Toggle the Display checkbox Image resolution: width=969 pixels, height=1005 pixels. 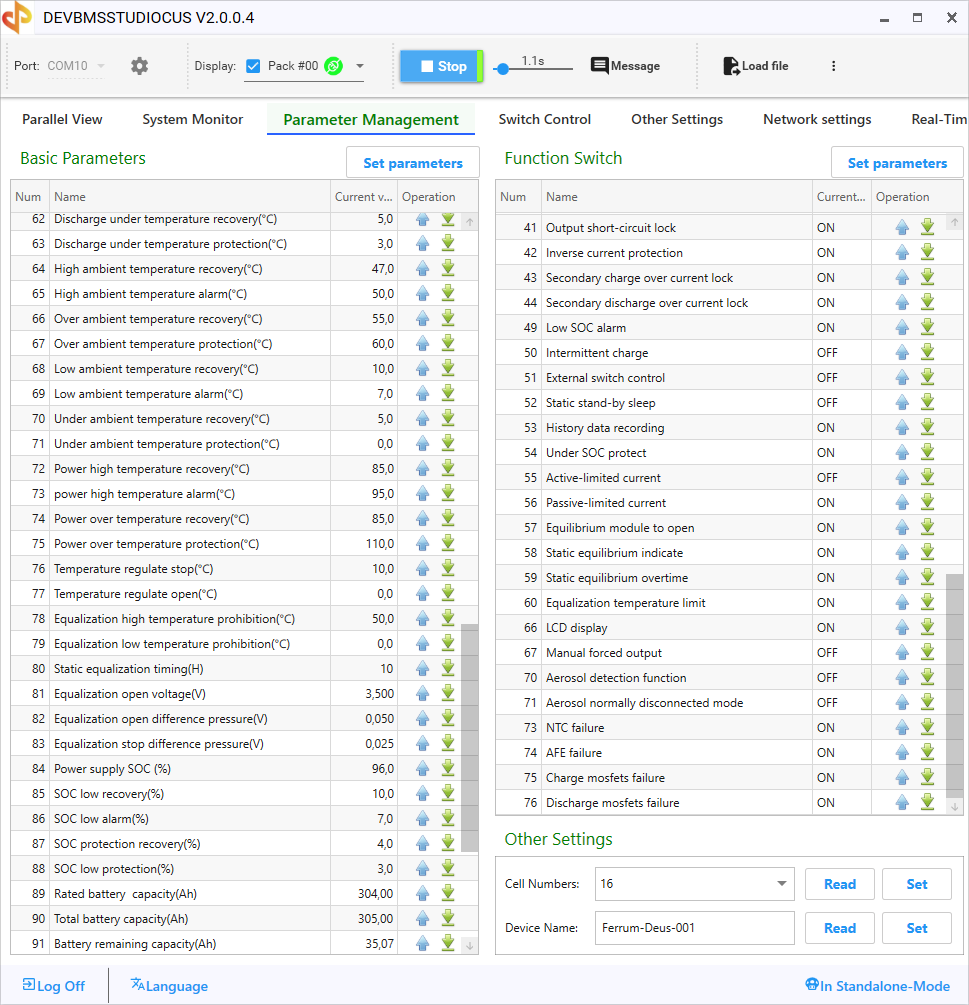click(x=253, y=66)
